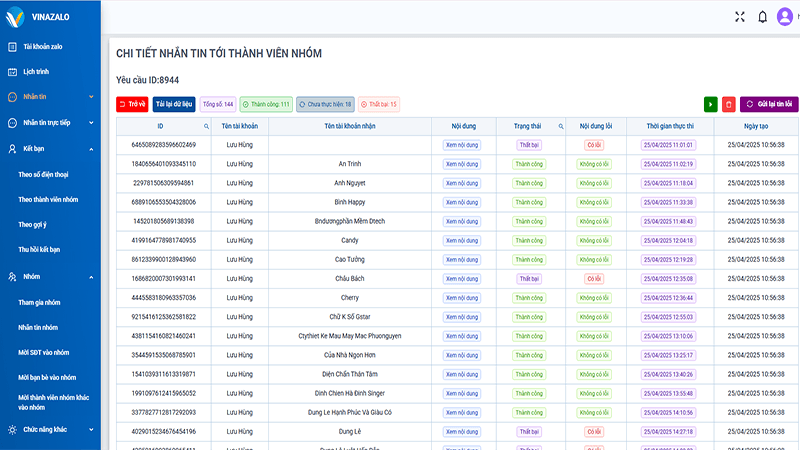Screen dimensions: 800x450
Task: Toggle fullscreen with the expand arrows icon
Action: click(x=740, y=17)
